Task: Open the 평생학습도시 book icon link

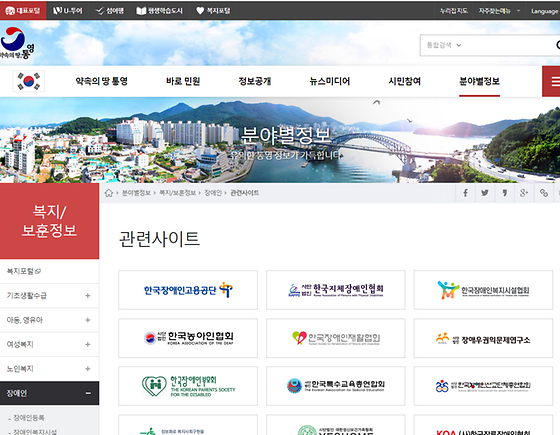Action: 160,11
